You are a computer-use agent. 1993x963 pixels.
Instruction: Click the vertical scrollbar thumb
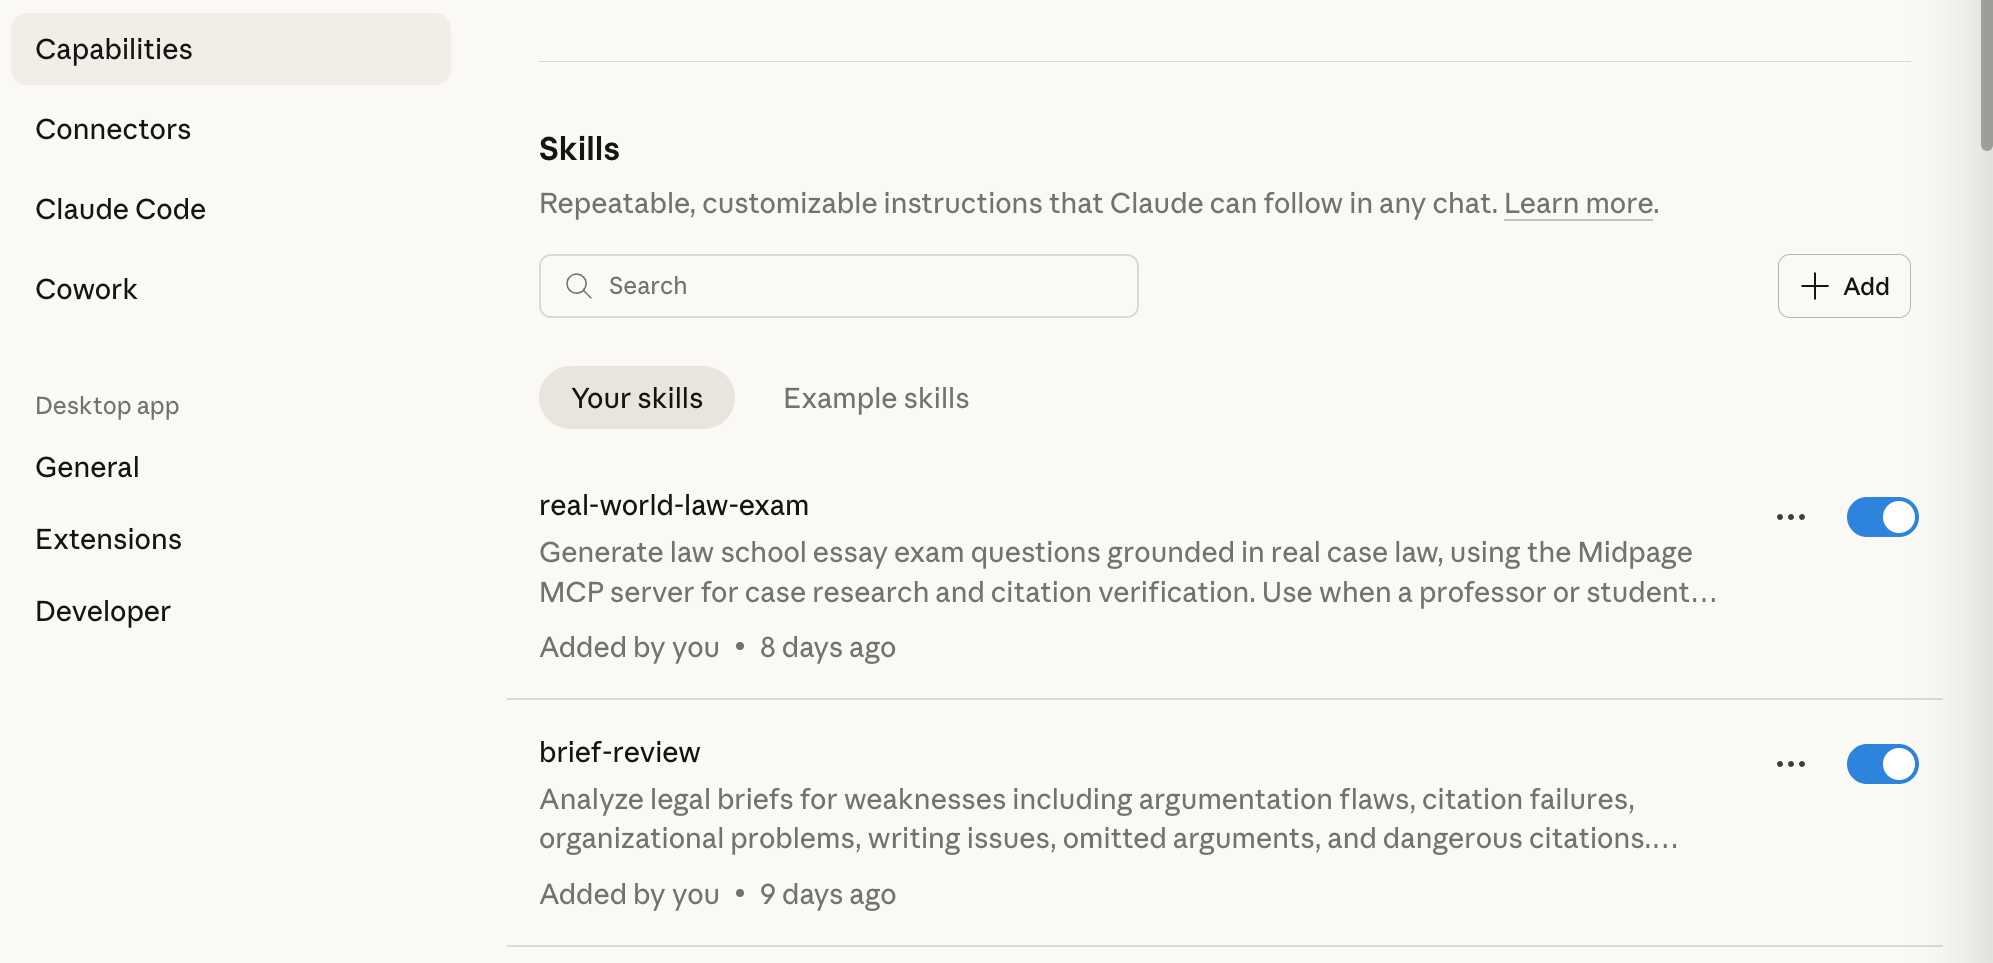pyautogui.click(x=1985, y=75)
